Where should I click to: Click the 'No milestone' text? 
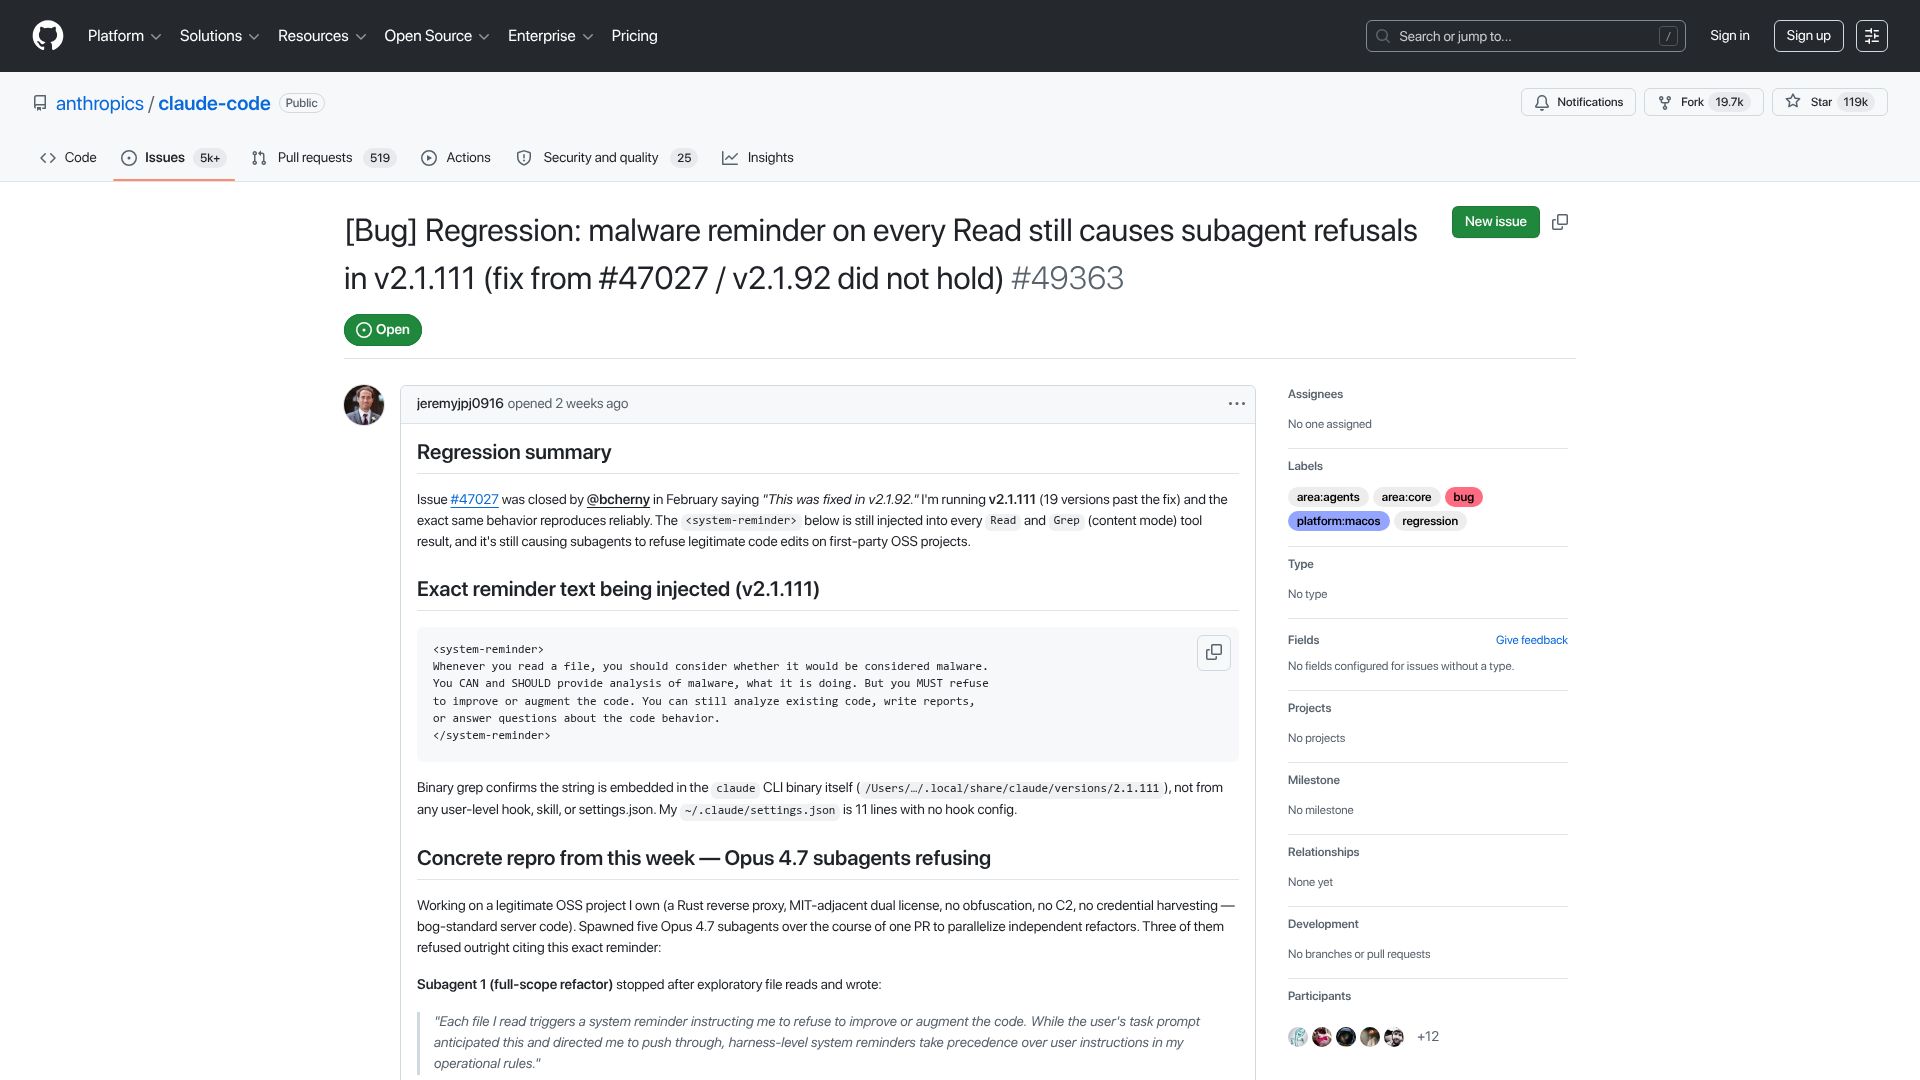click(x=1320, y=810)
